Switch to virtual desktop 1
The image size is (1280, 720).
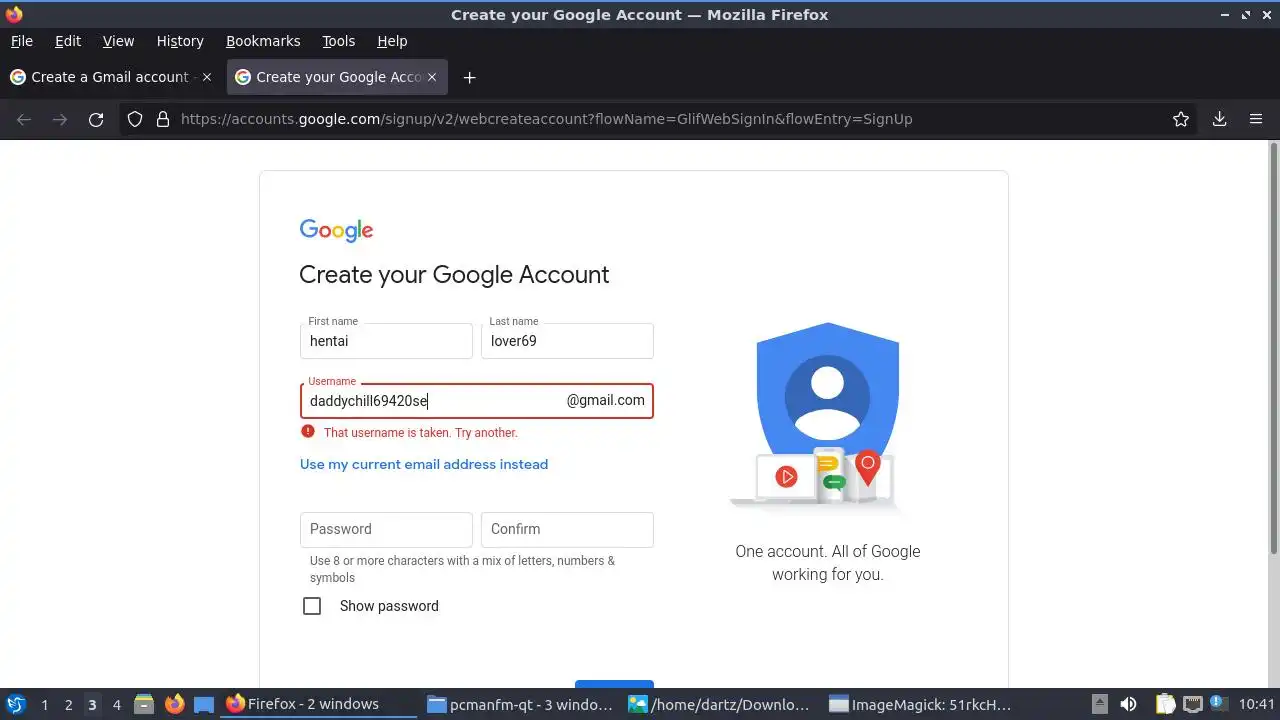(44, 704)
